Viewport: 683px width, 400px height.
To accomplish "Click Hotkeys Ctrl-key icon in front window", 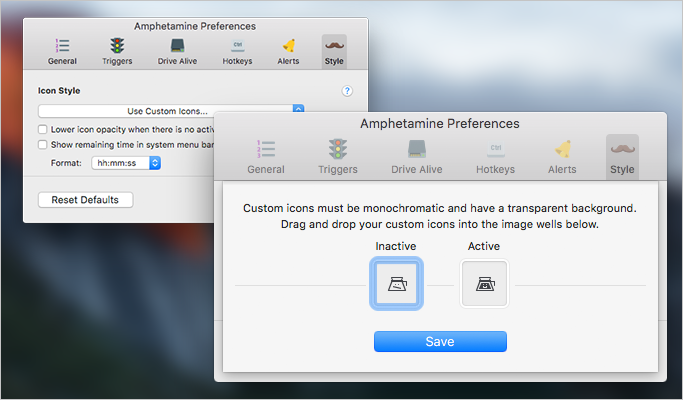I will [x=496, y=149].
